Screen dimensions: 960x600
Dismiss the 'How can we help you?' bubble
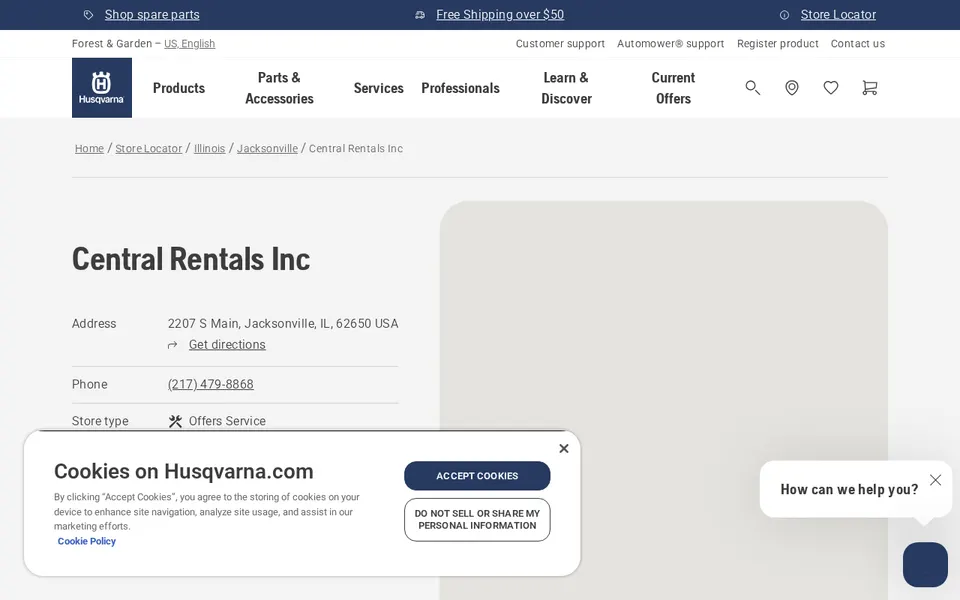point(935,479)
